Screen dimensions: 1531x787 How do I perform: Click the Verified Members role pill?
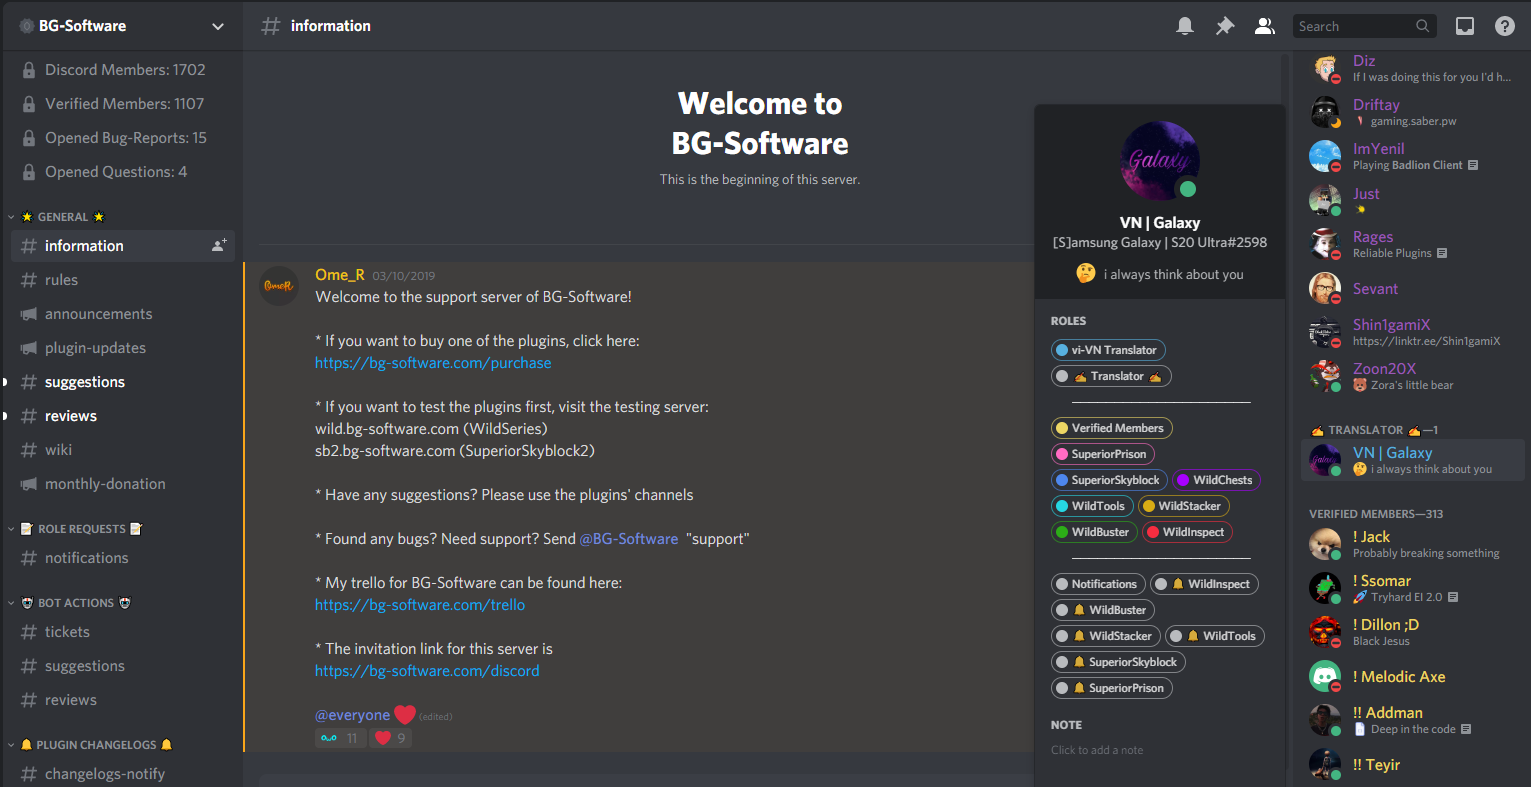coord(1112,428)
